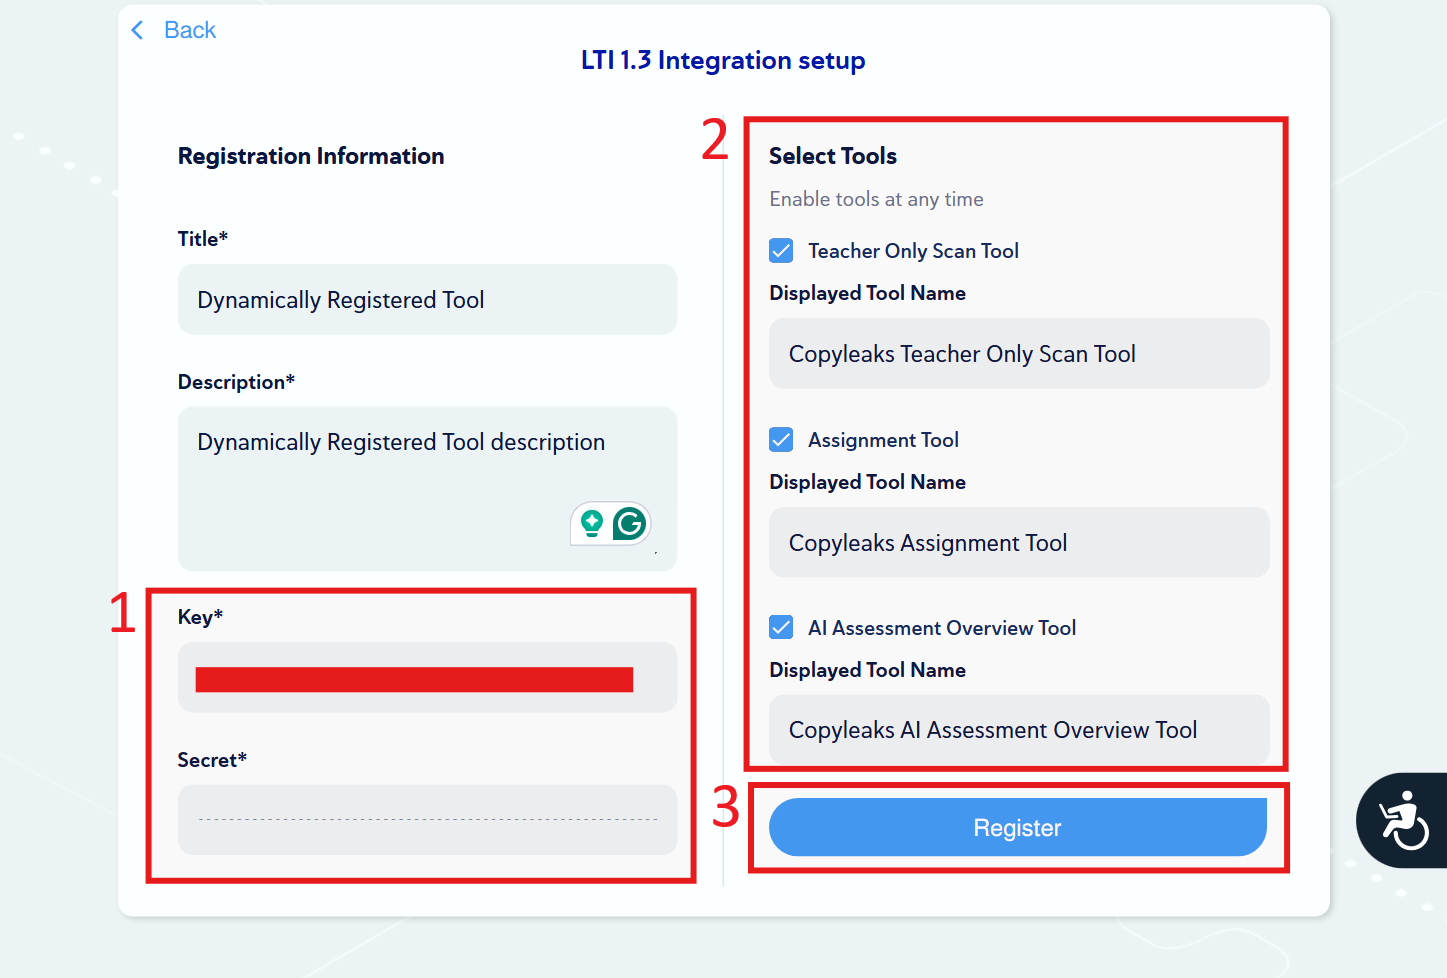Click the Select Tools heading
This screenshot has width=1447, height=978.
pos(833,156)
